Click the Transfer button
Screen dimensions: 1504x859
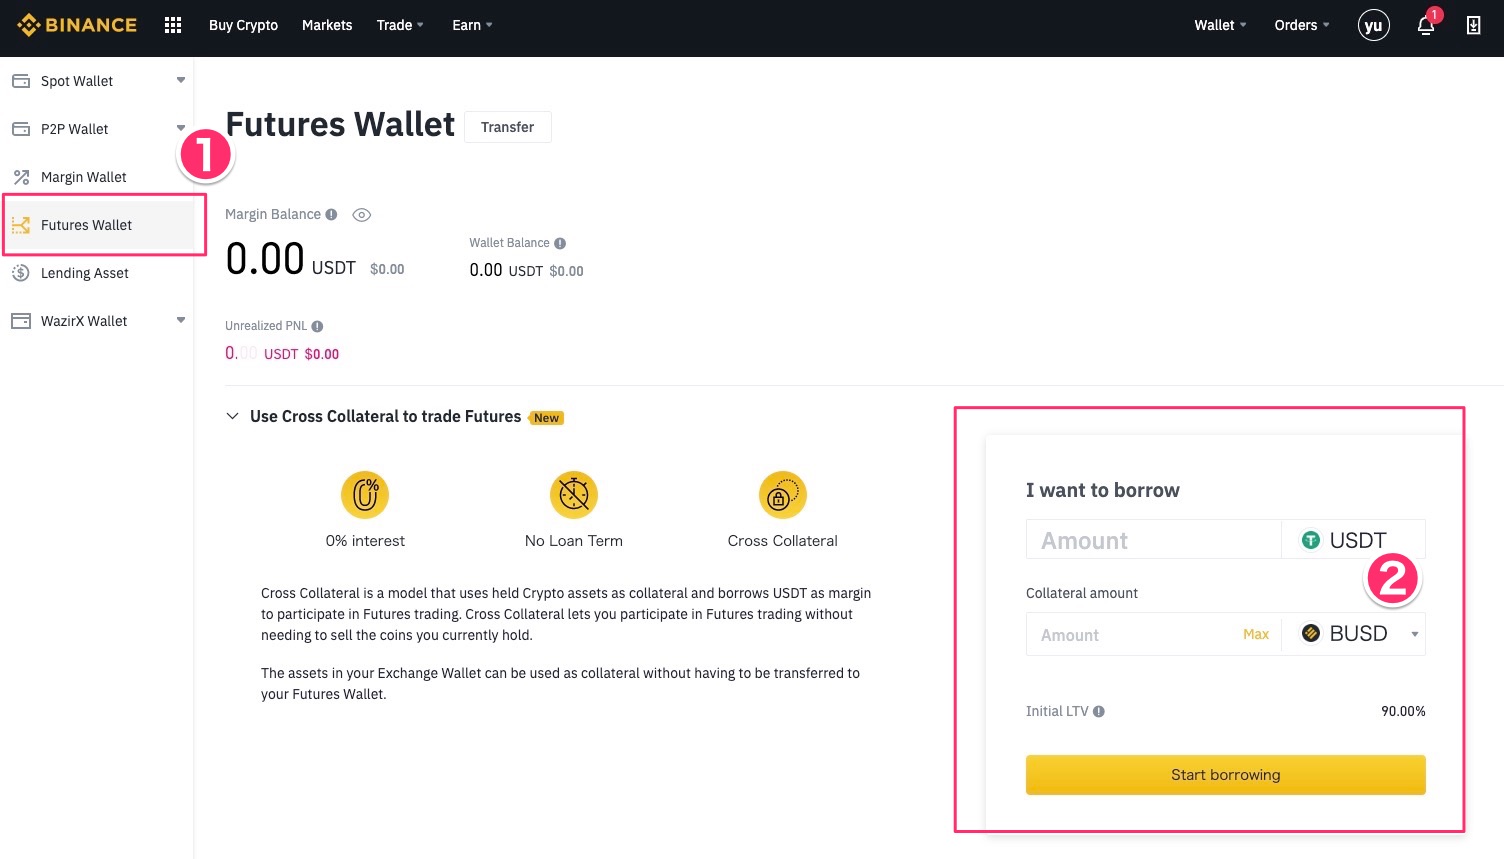pyautogui.click(x=507, y=127)
